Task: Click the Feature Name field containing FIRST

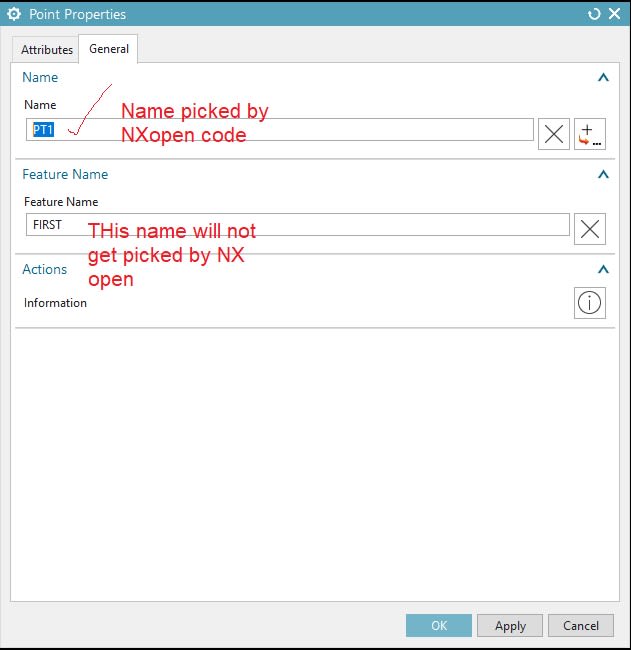Action: (x=298, y=225)
